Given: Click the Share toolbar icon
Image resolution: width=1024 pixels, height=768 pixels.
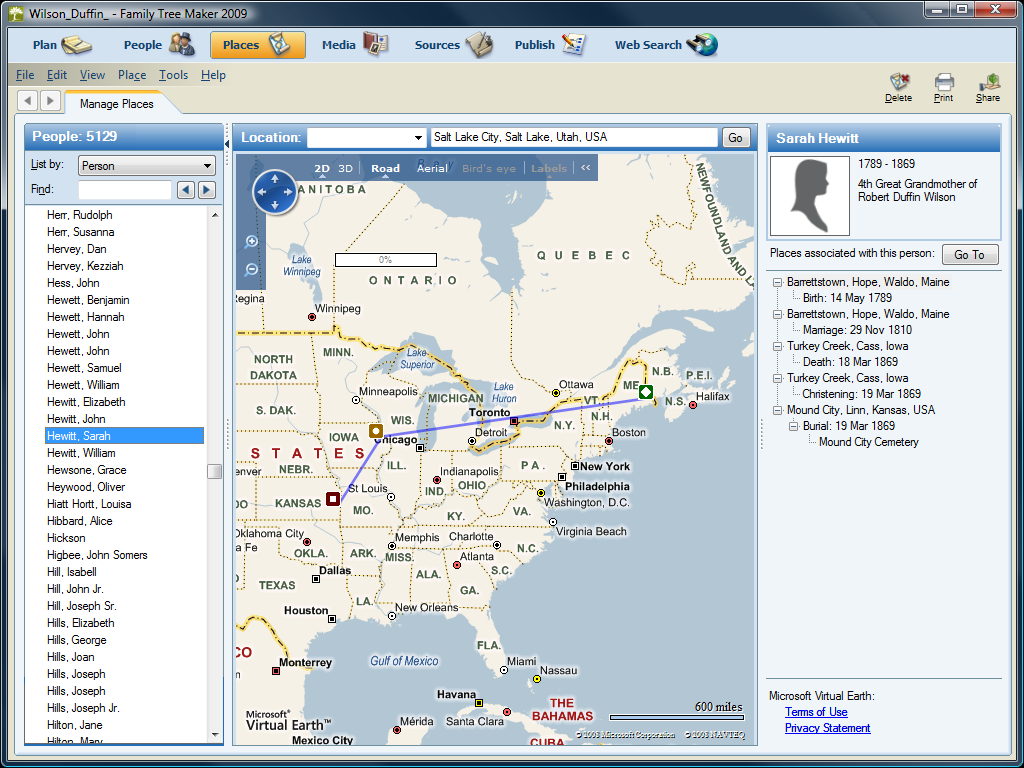Looking at the screenshot, I should click(988, 88).
